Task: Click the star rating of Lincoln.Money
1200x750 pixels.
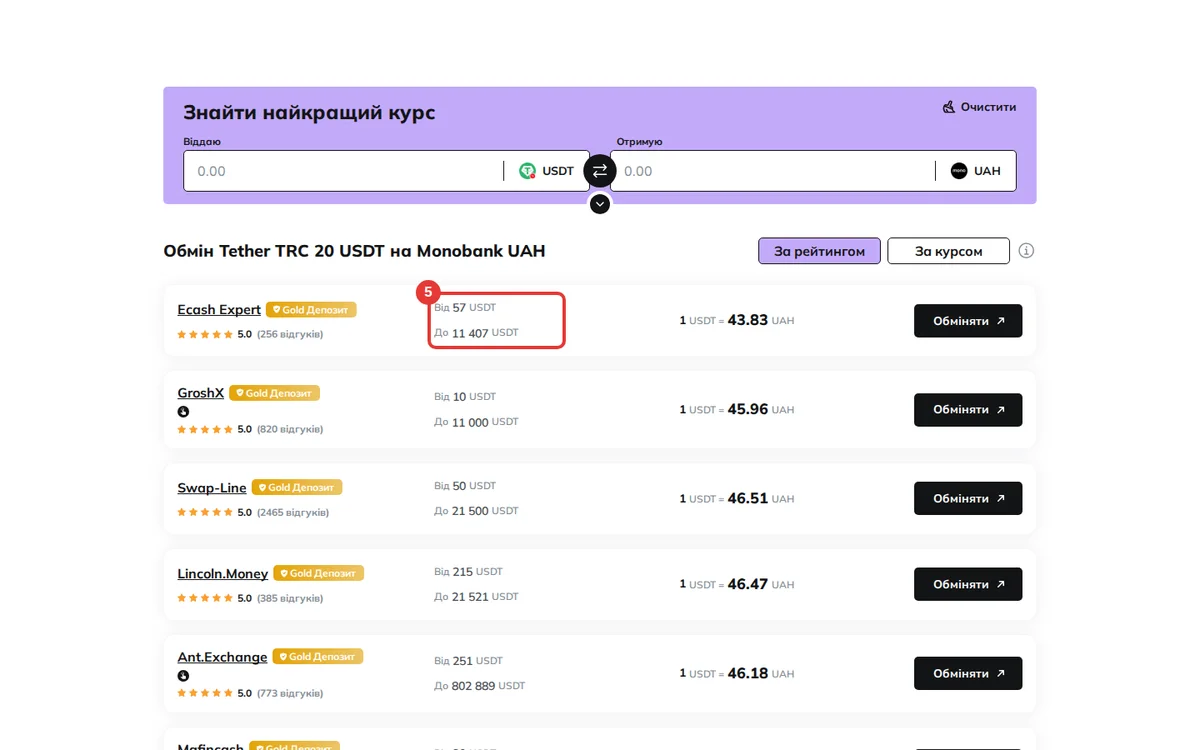Action: (204, 598)
